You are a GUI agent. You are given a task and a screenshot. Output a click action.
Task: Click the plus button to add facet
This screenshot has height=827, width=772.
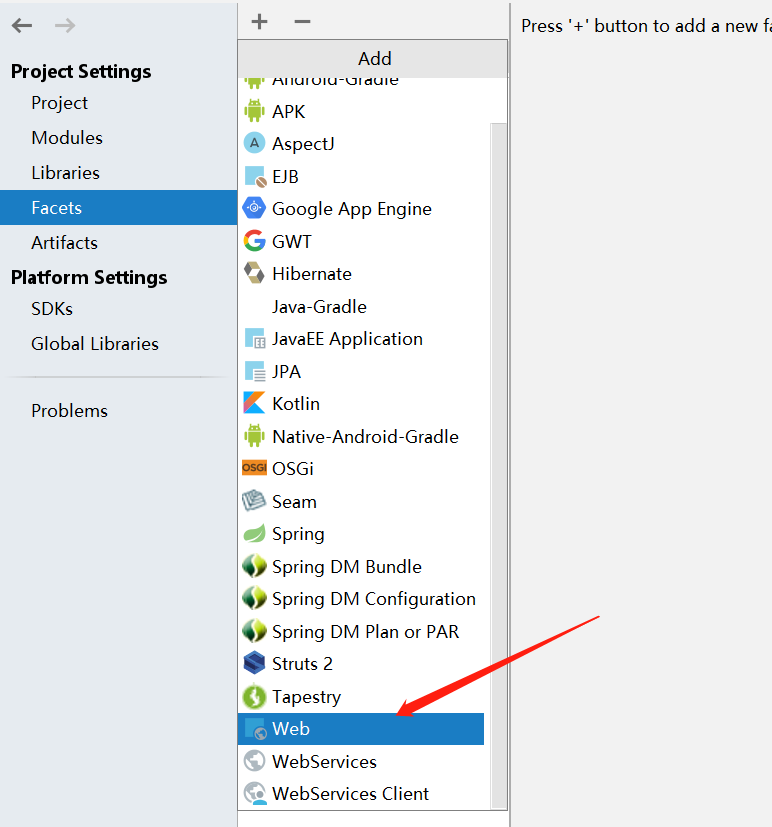[260, 22]
